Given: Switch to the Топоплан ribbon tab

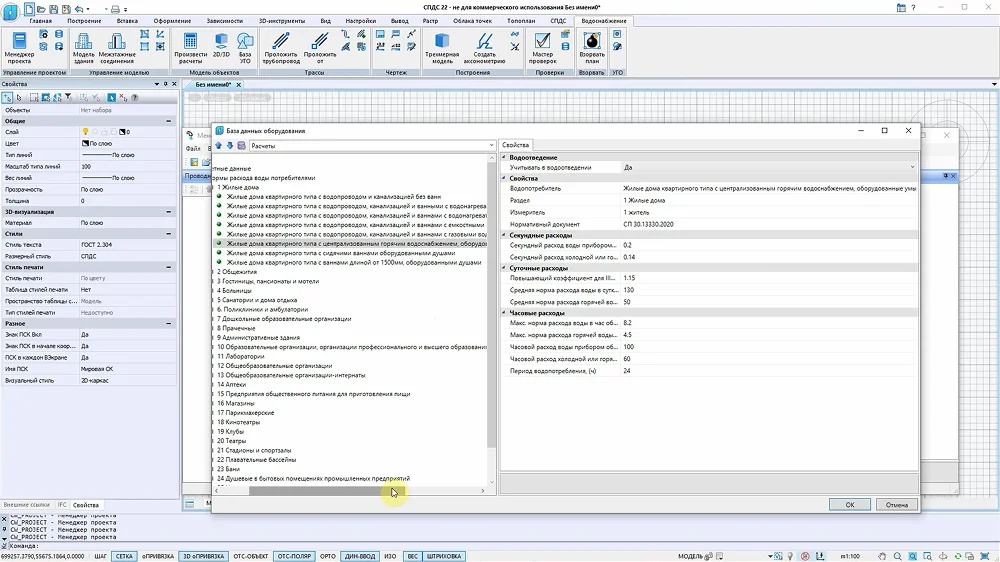Looking at the screenshot, I should pos(521,21).
